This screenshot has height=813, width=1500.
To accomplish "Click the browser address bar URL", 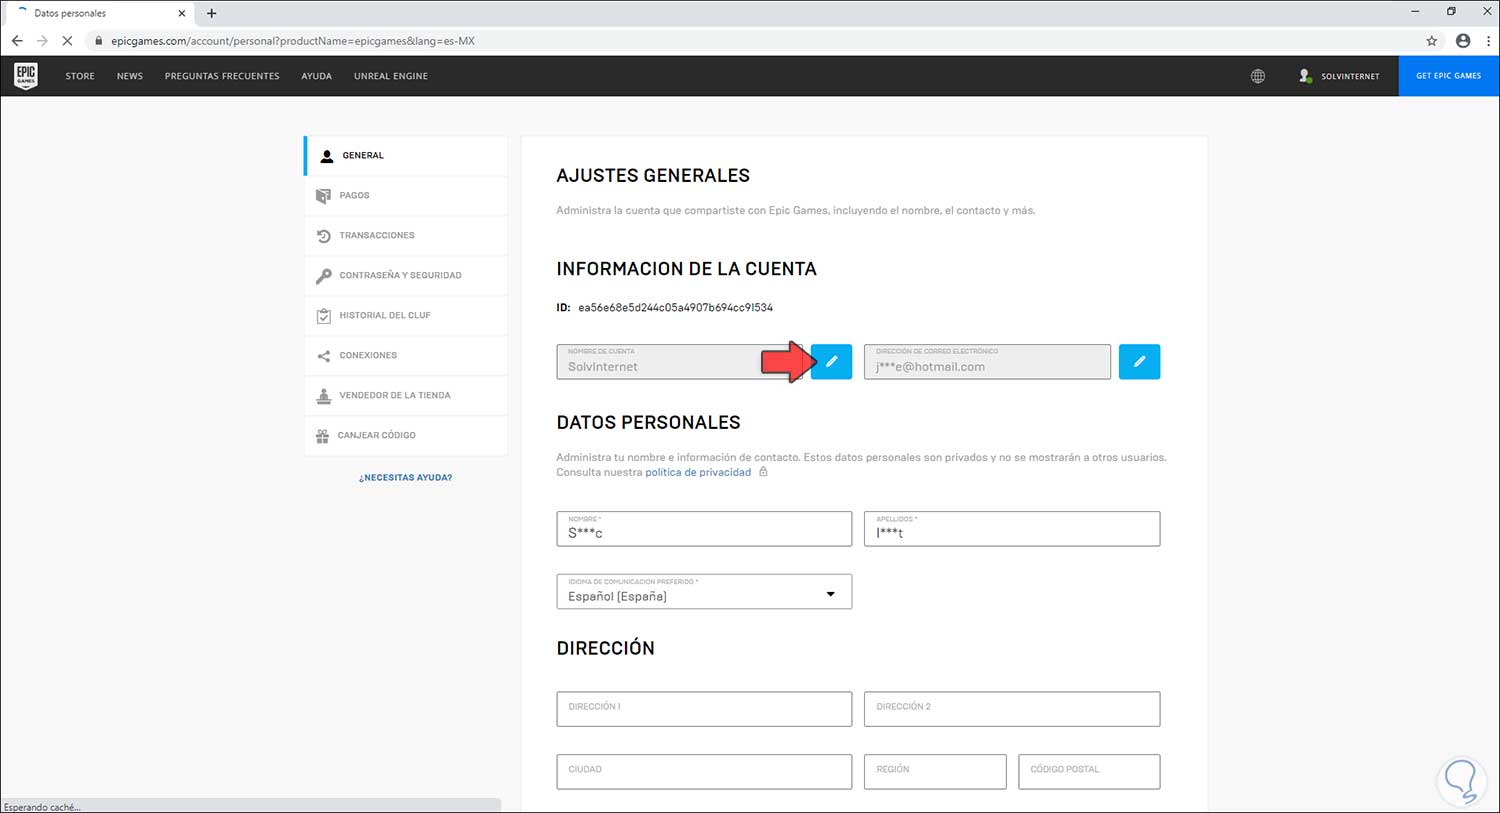I will tap(293, 41).
